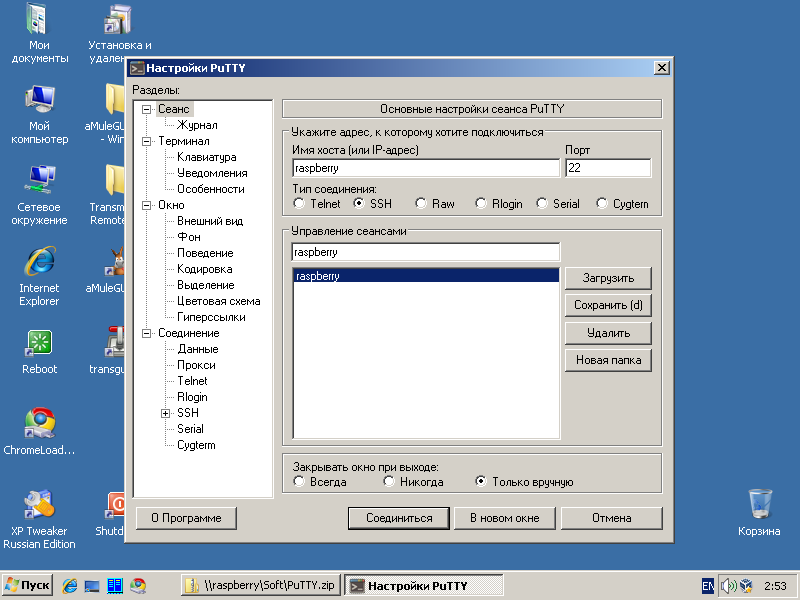Select the Telnet connection type

coord(299,203)
